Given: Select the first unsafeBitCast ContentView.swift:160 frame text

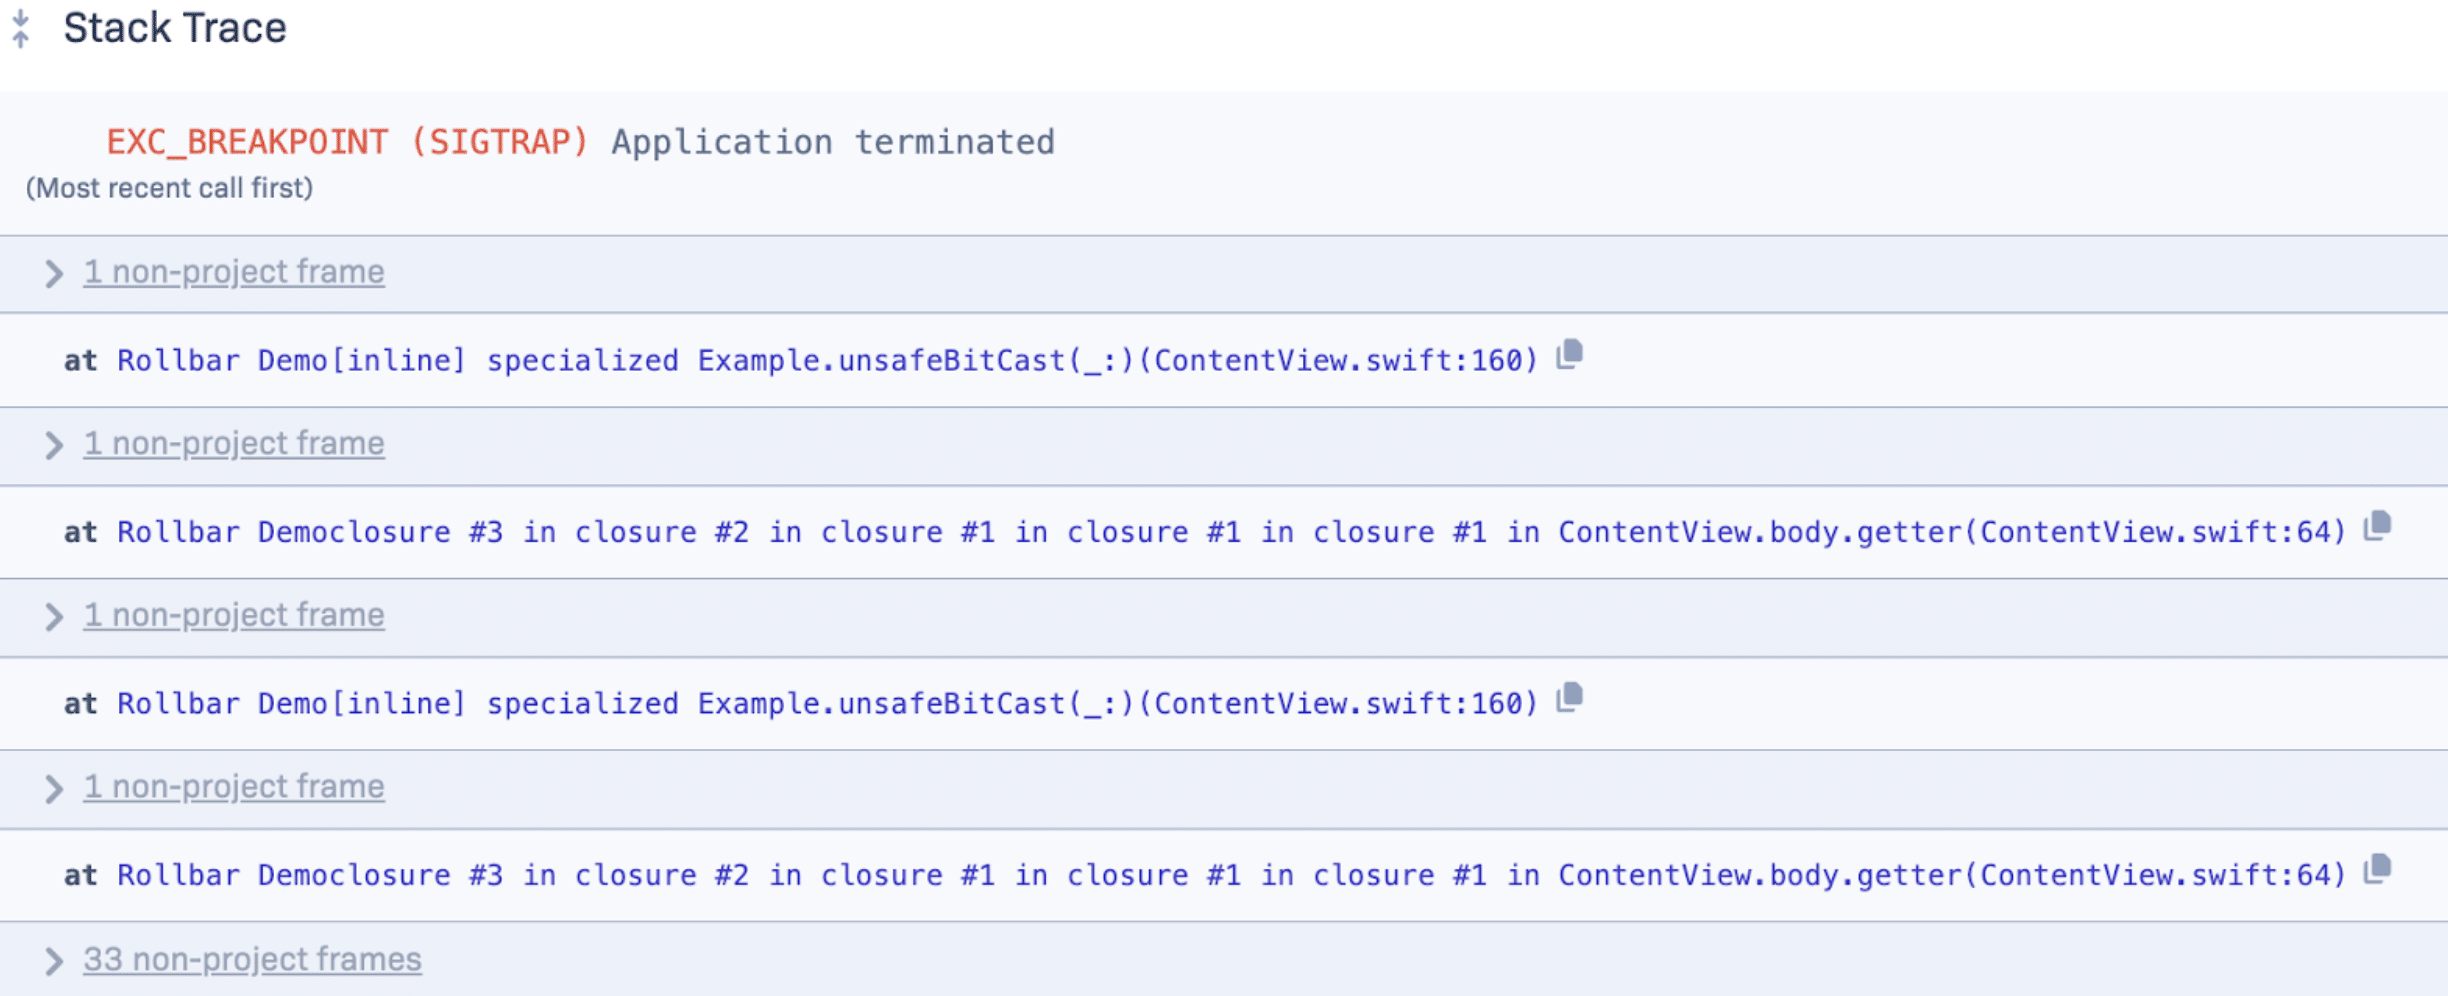Looking at the screenshot, I should 827,361.
